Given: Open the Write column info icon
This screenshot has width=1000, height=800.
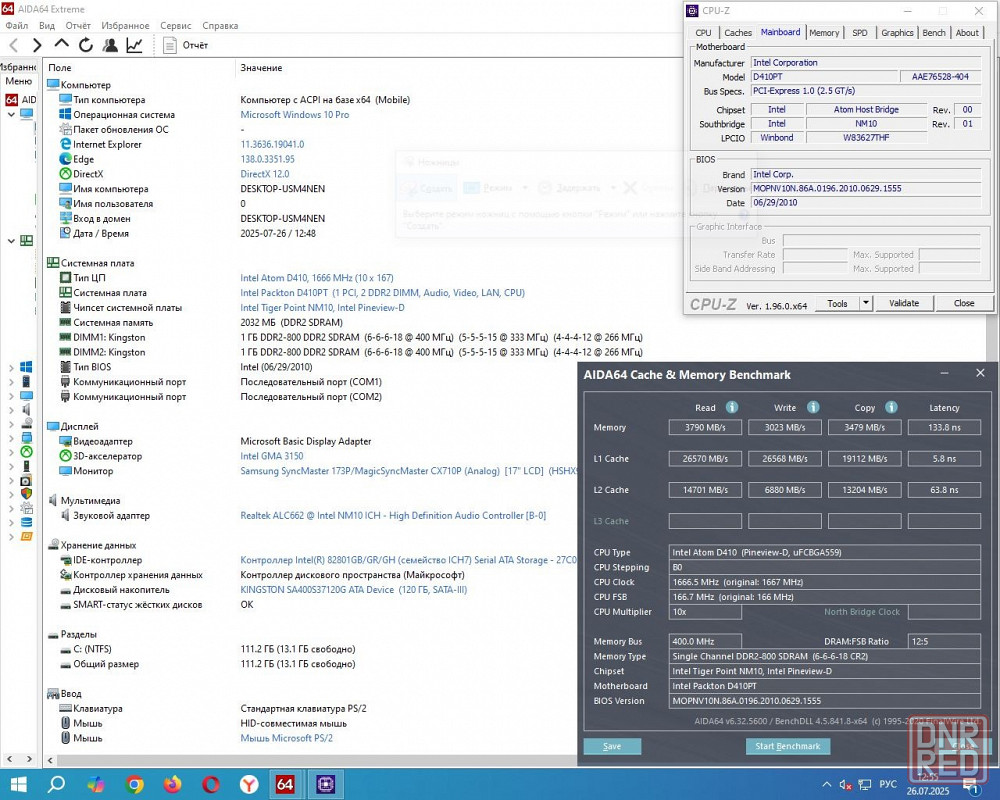Looking at the screenshot, I should [x=812, y=407].
